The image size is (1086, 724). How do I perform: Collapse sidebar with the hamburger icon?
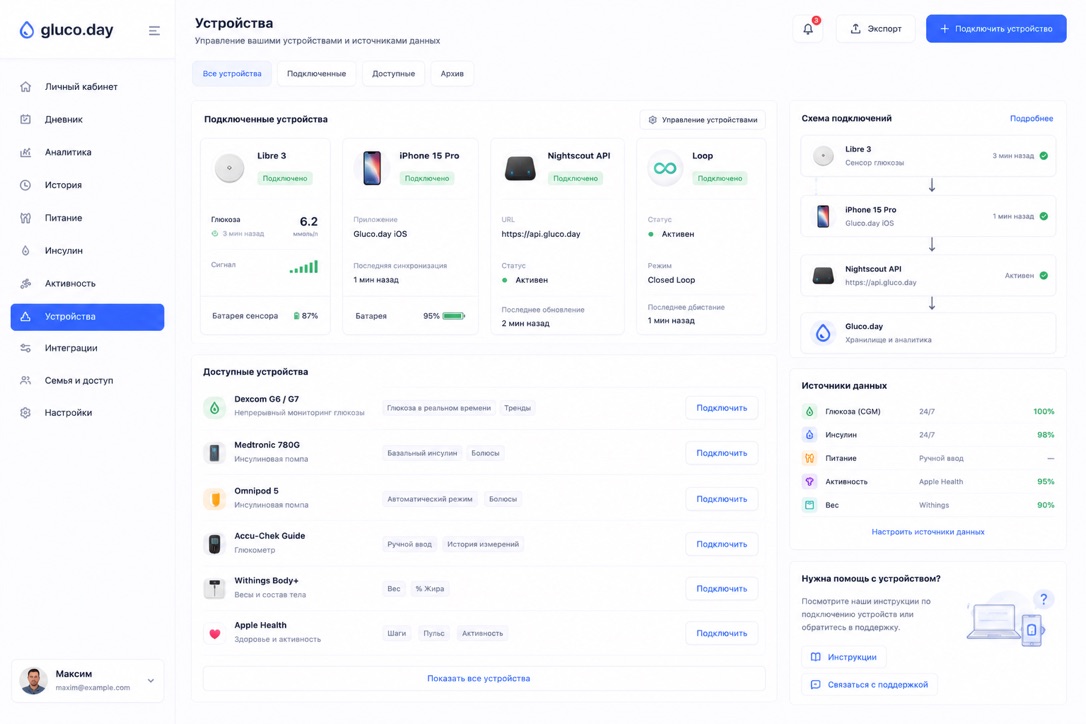click(x=154, y=30)
